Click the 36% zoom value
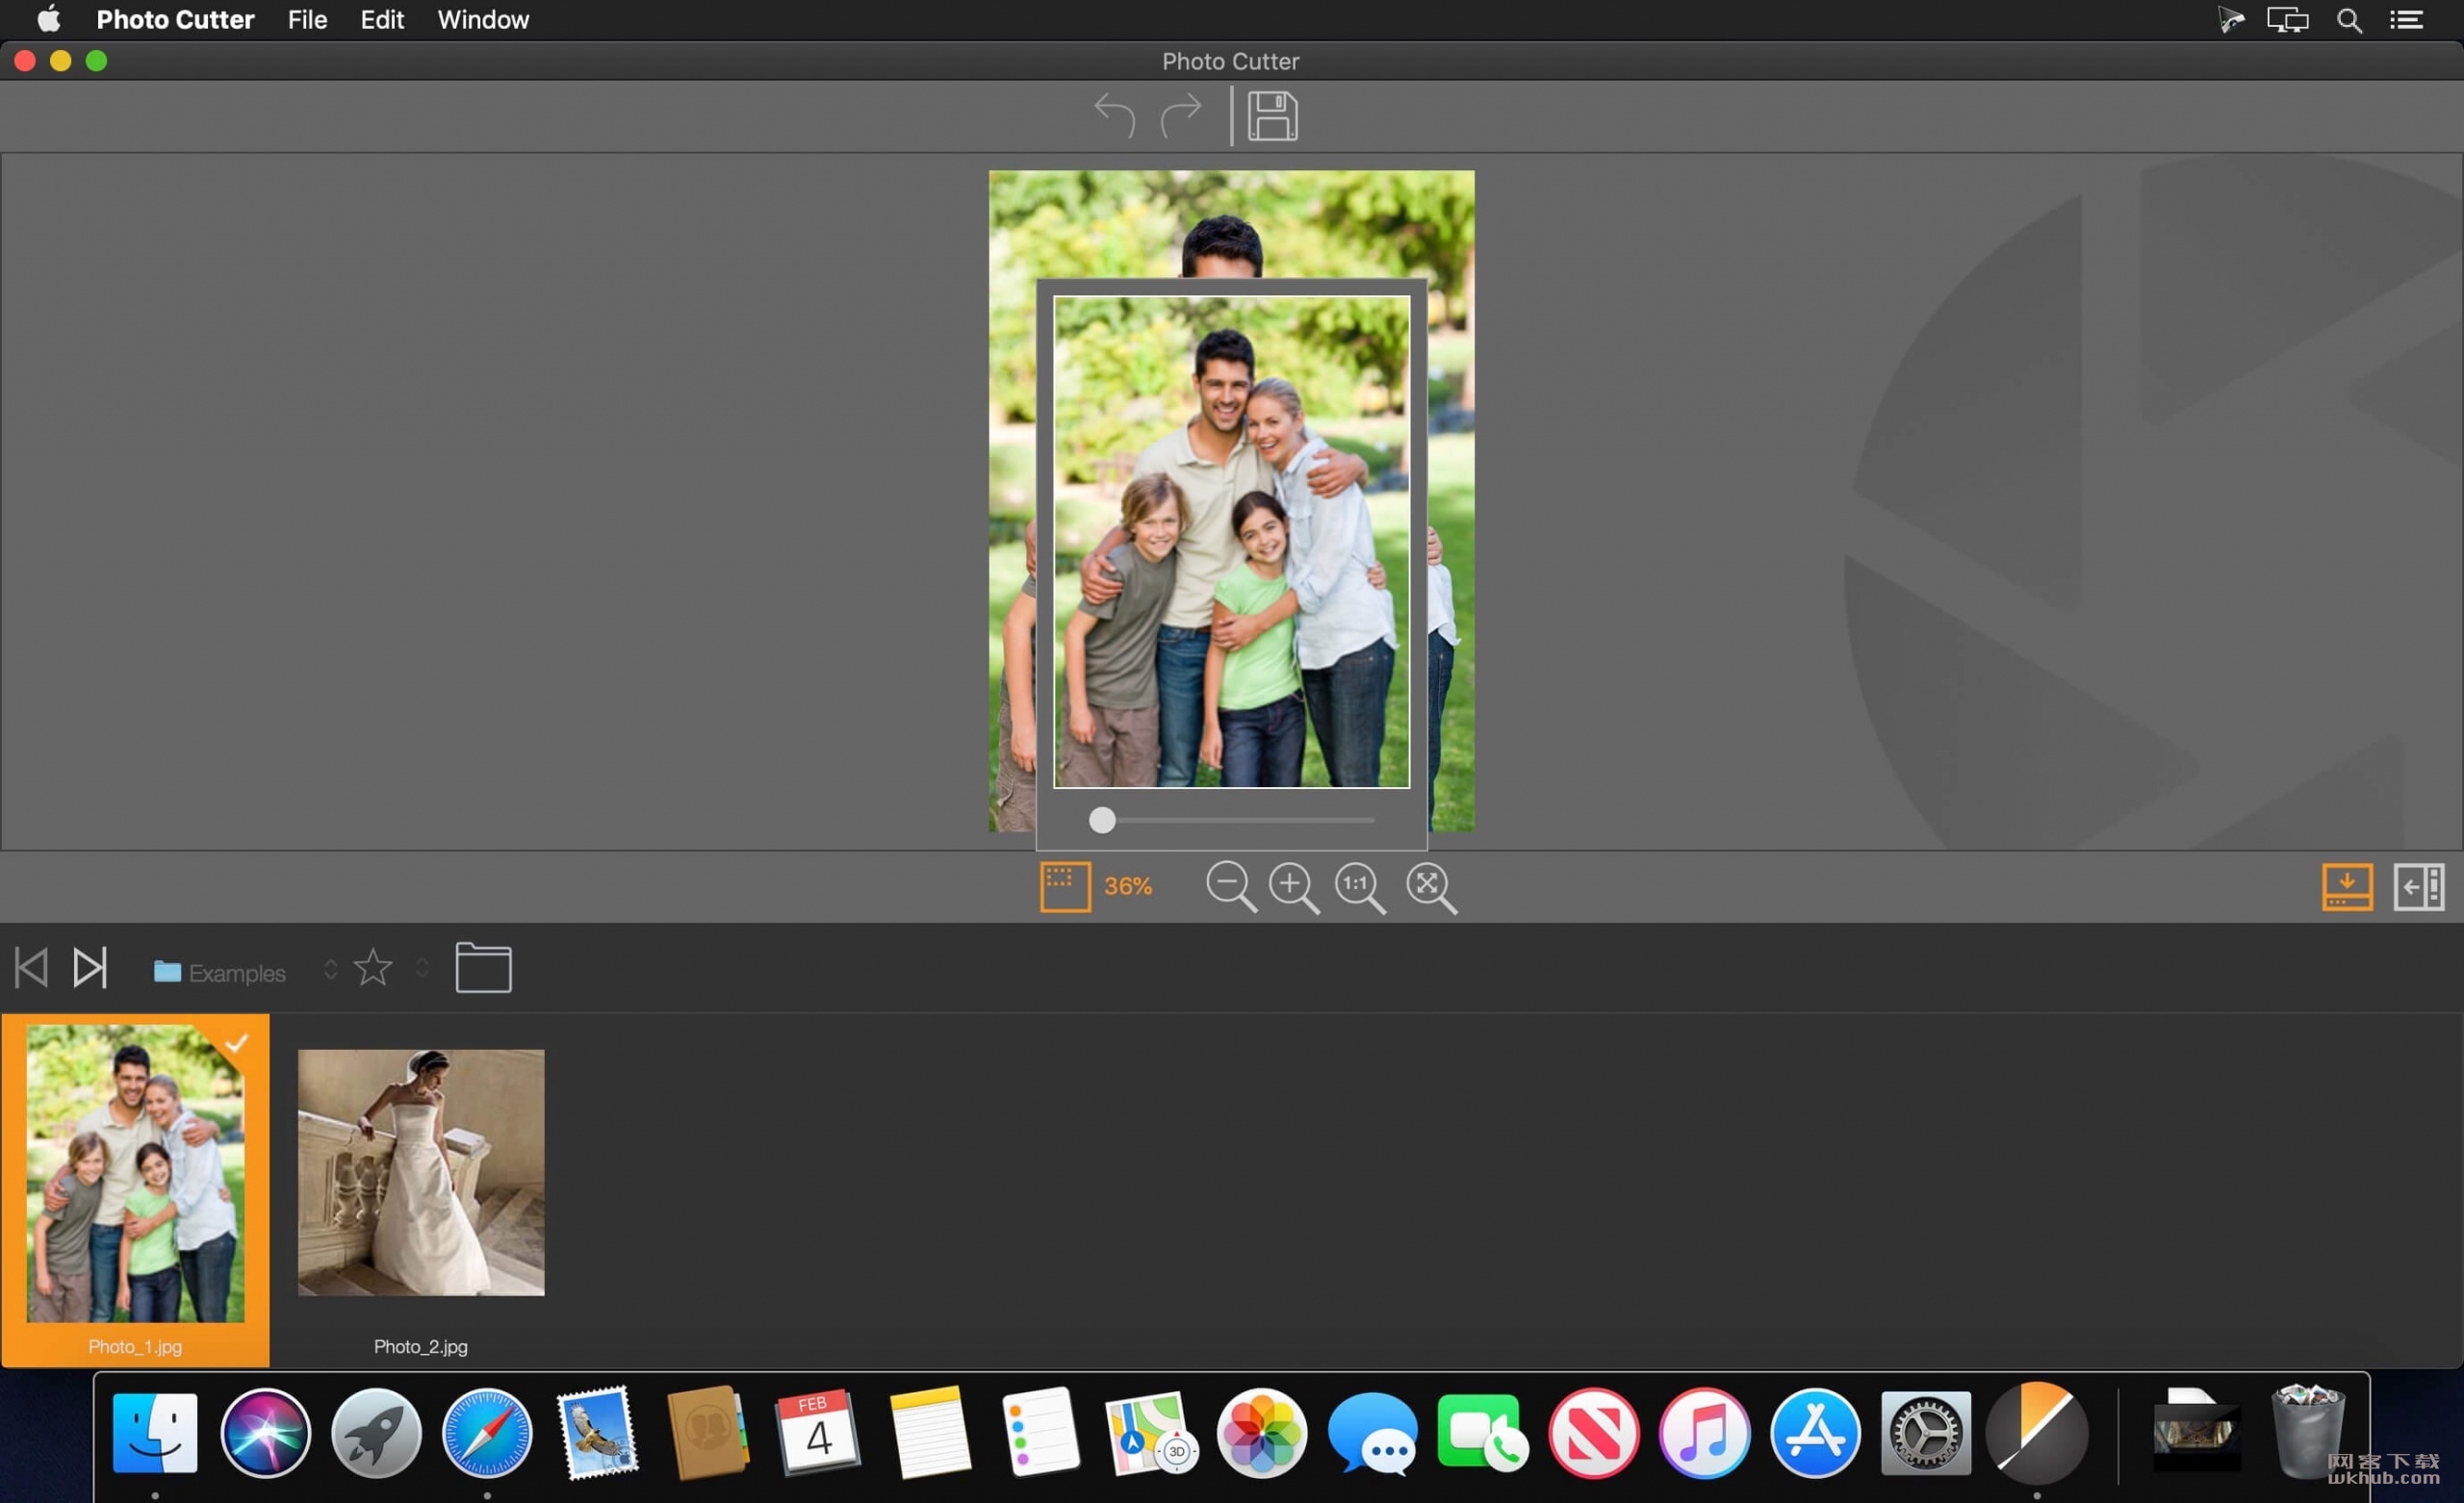Screen dimensions: 2464x1503 pyautogui.click(x=1128, y=886)
